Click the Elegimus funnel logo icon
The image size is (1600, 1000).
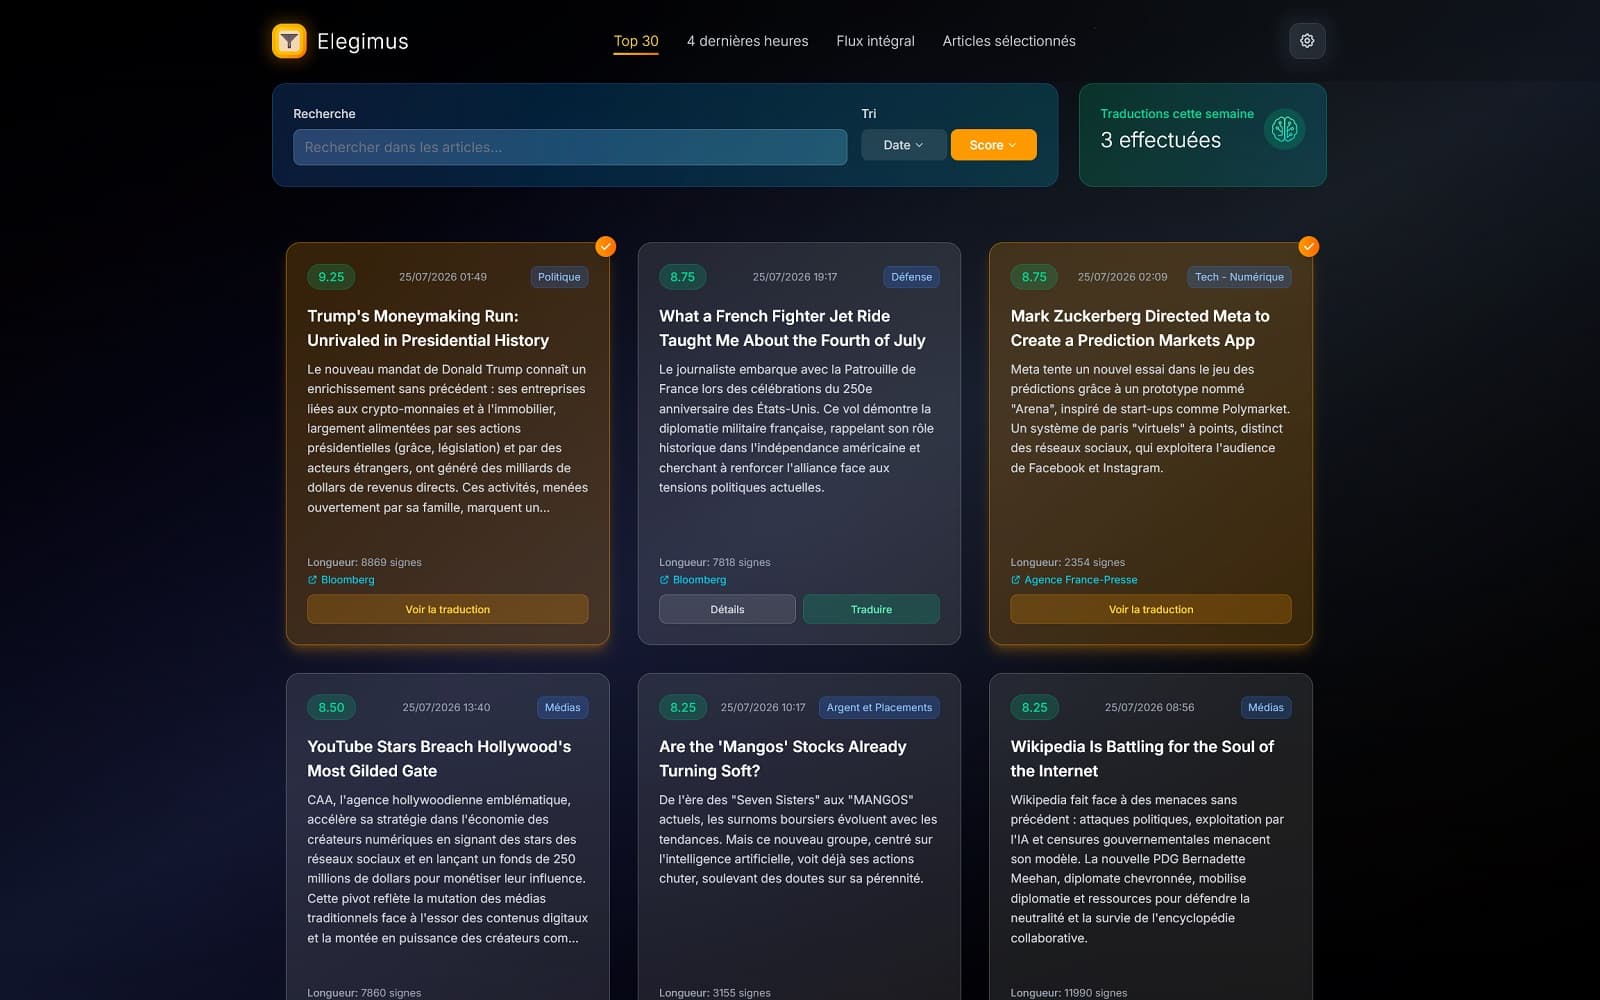click(x=289, y=41)
